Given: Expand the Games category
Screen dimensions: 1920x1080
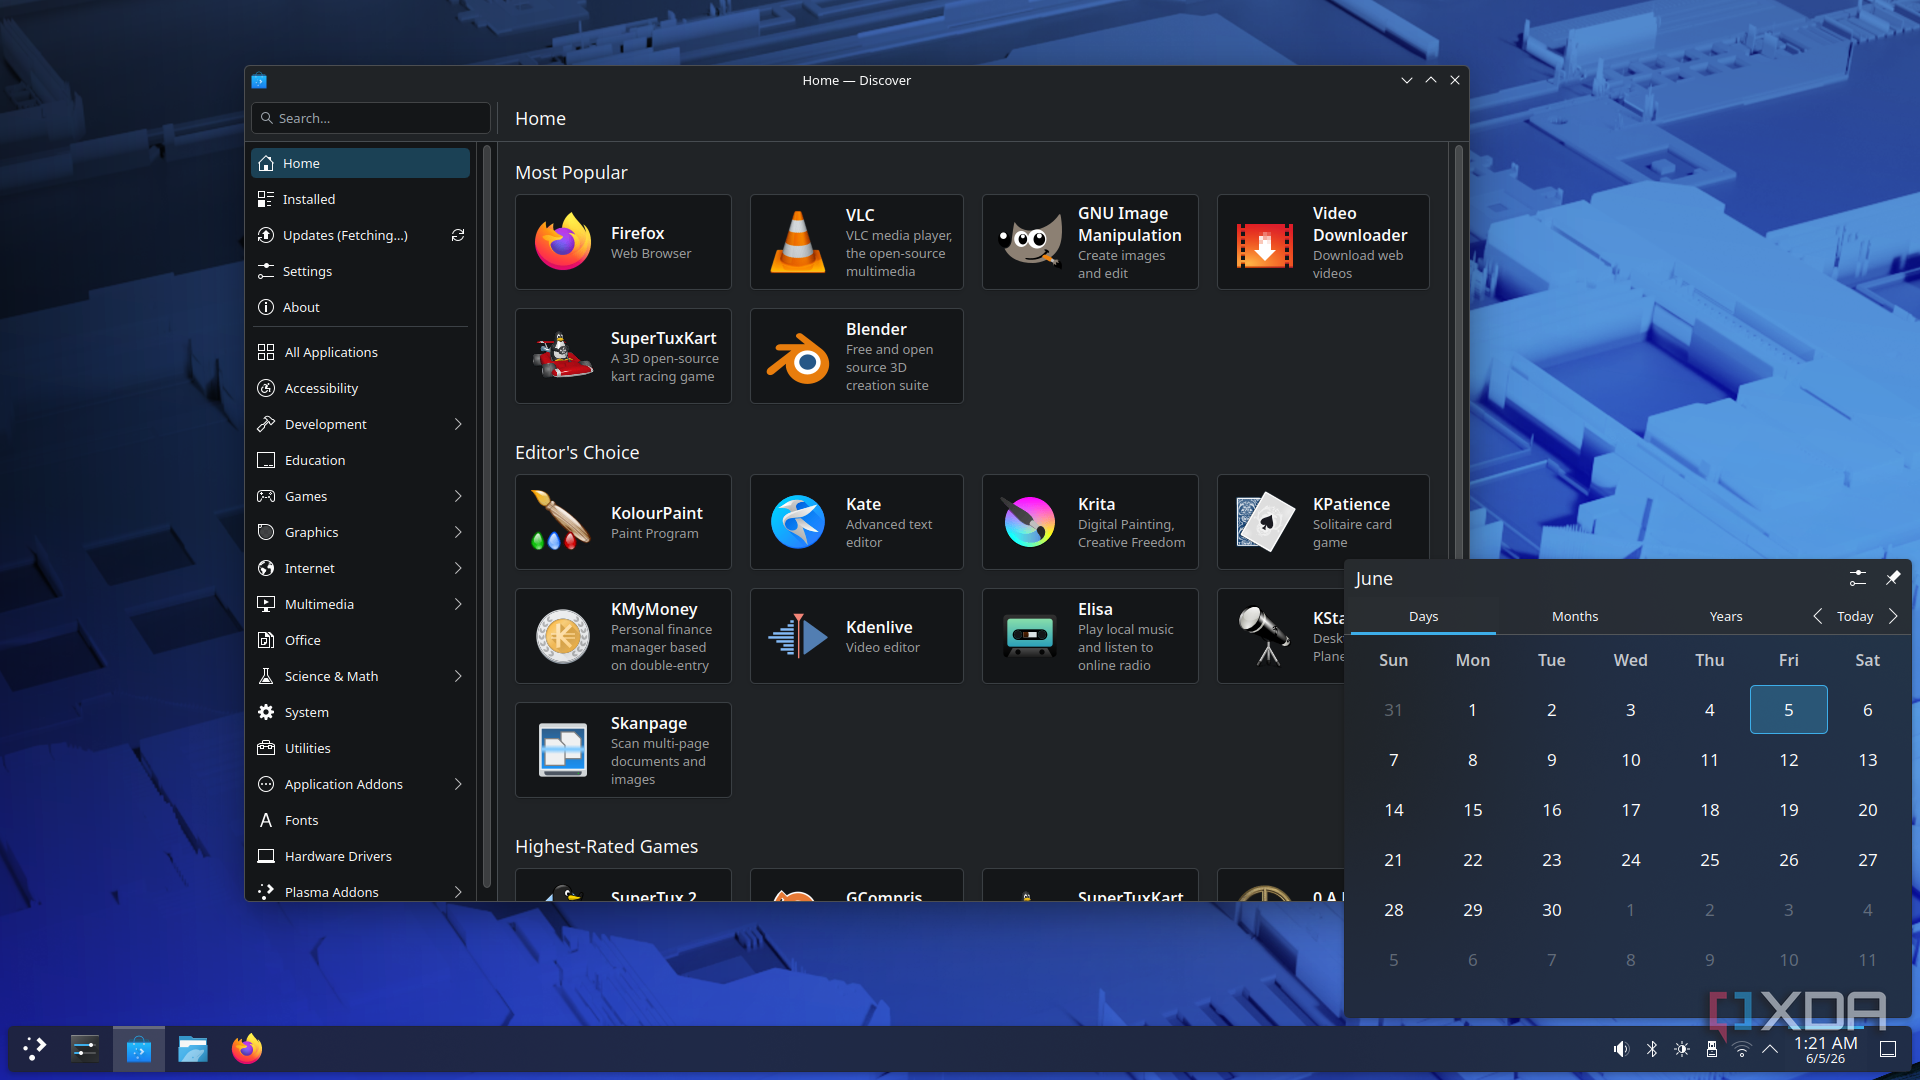Looking at the screenshot, I should click(x=458, y=496).
